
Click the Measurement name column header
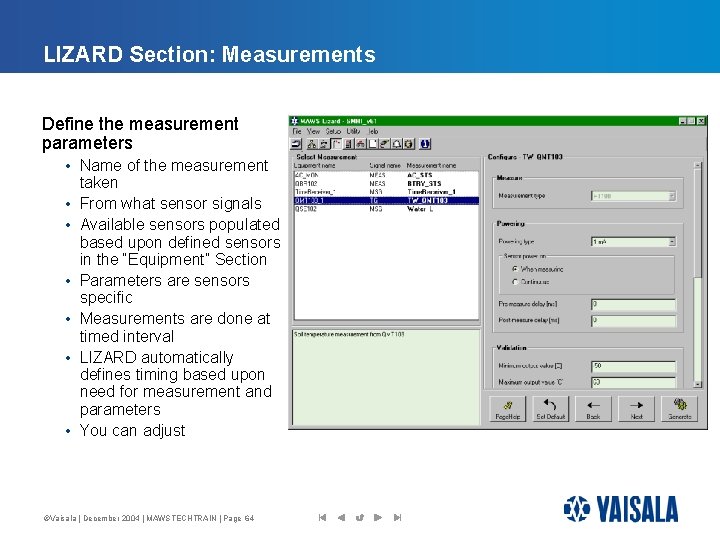(431, 165)
